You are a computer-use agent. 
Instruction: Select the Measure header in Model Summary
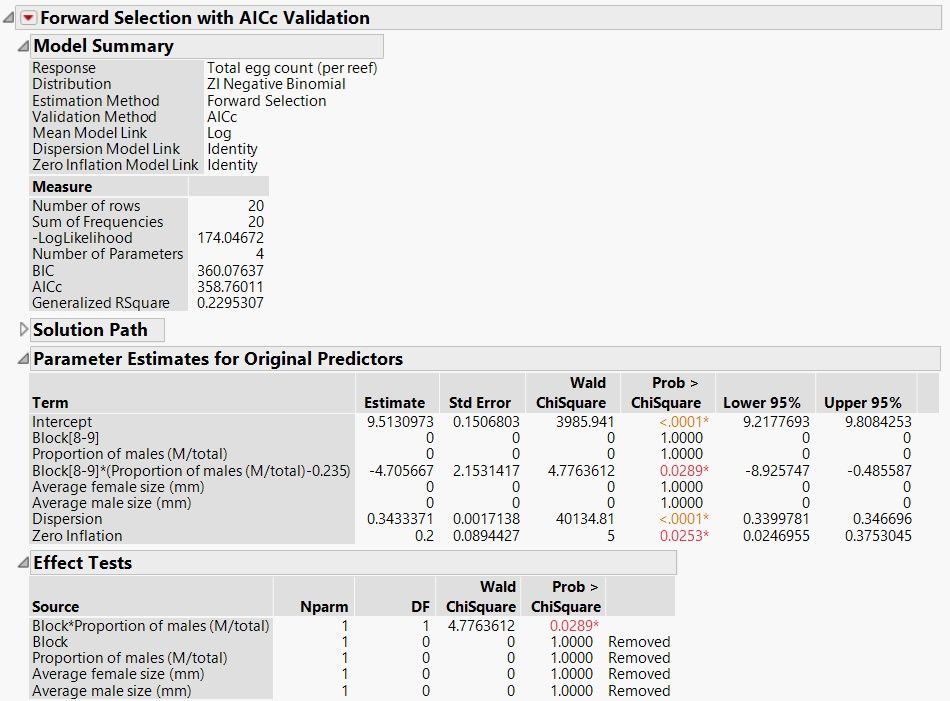coord(62,187)
